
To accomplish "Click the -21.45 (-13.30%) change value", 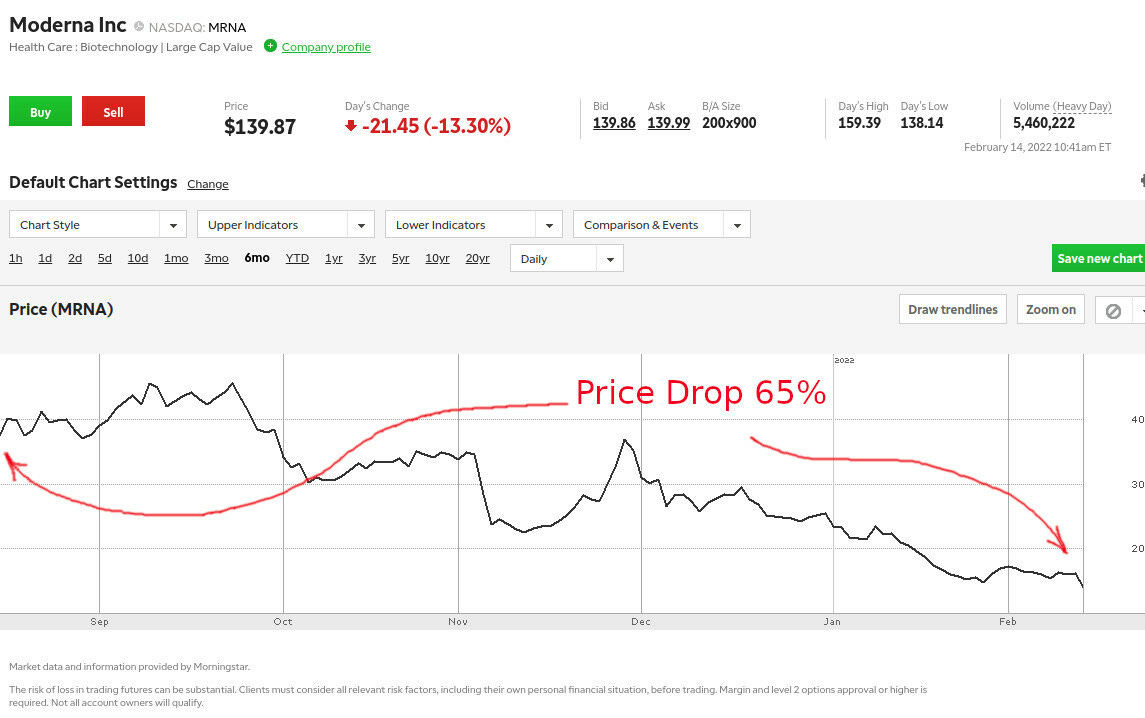I will (x=437, y=126).
